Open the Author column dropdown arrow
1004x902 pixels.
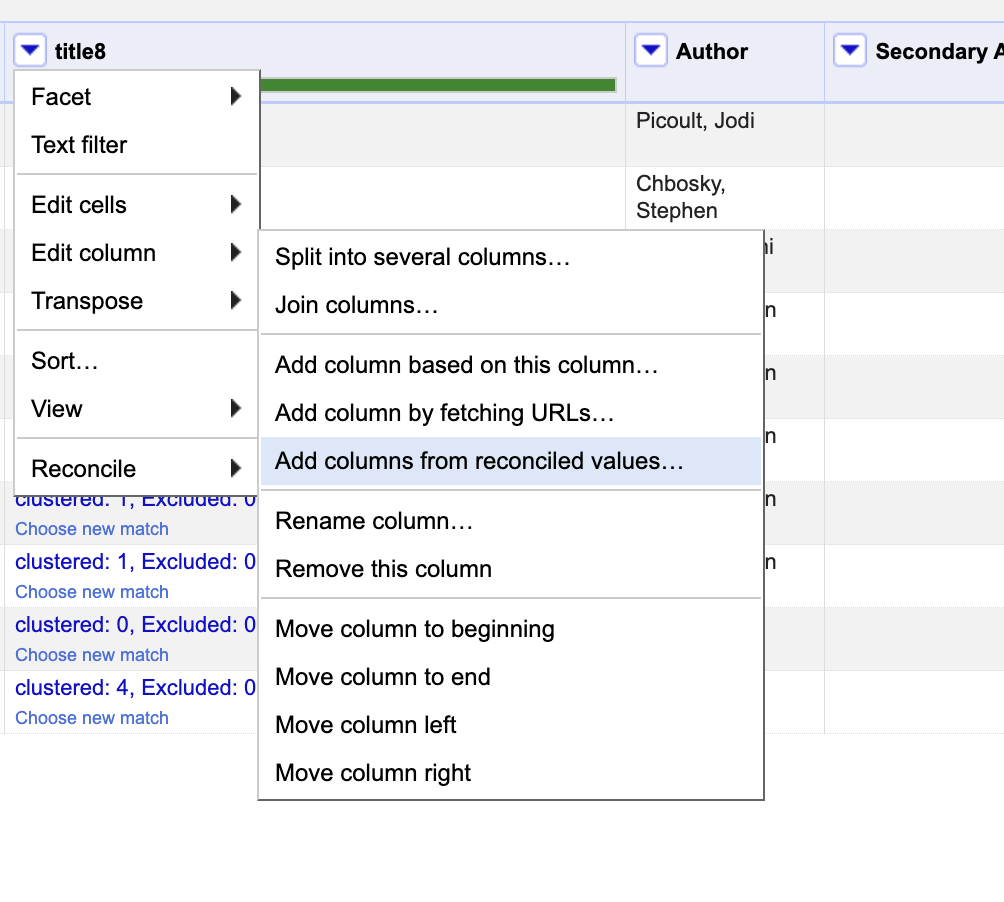click(651, 50)
